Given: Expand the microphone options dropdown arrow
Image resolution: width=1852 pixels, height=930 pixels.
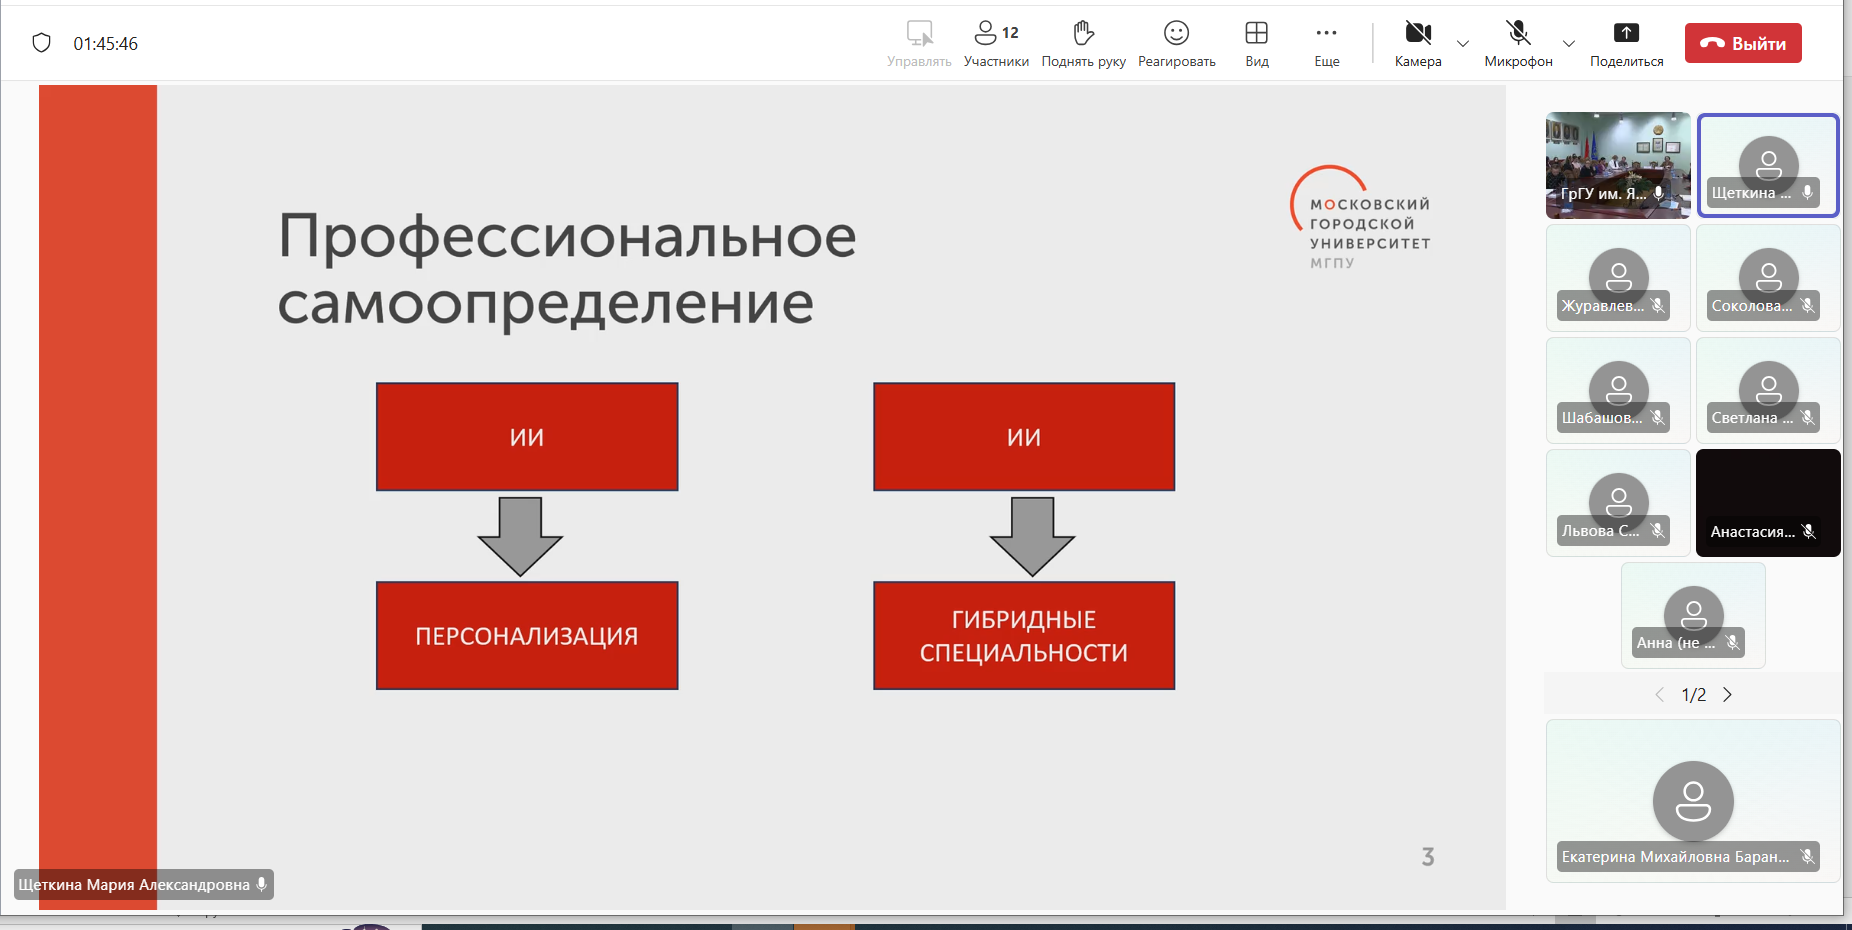Looking at the screenshot, I should pos(1569,44).
